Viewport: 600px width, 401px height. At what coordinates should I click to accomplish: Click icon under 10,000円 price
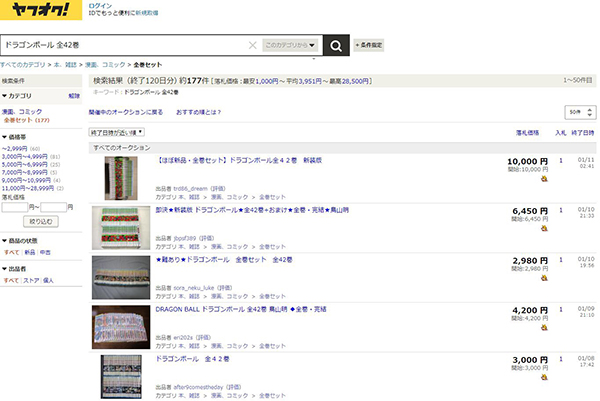(x=544, y=179)
